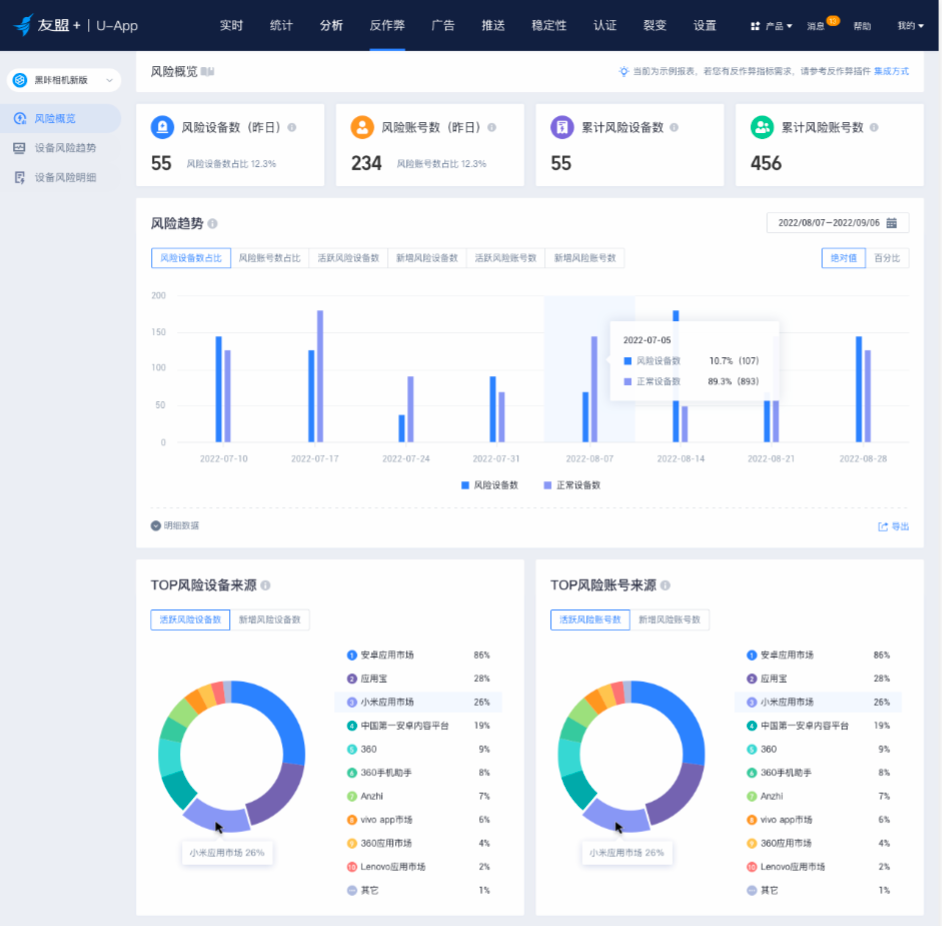Expand 明细数据 chevron icon
Image resolution: width=942 pixels, height=926 pixels.
(x=156, y=526)
